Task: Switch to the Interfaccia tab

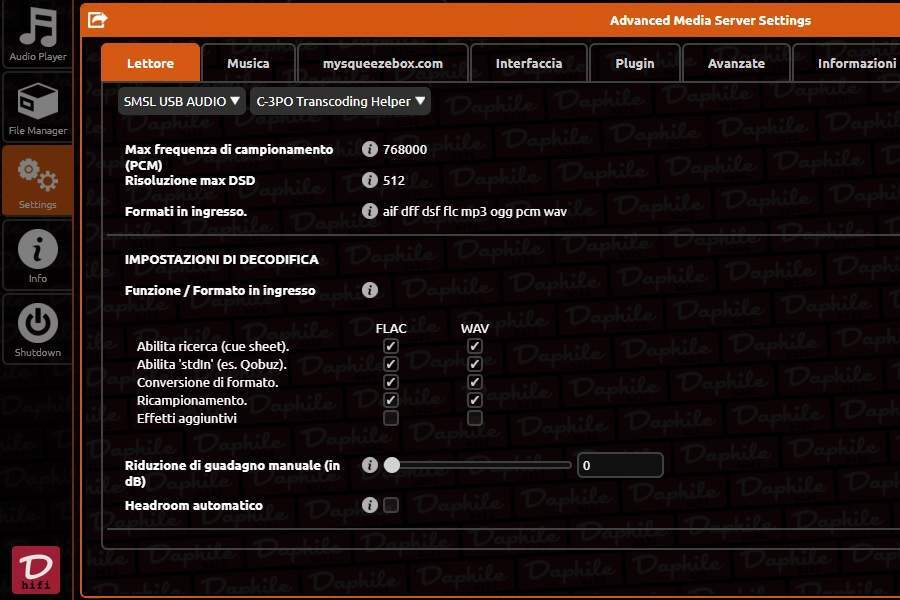Action: (529, 63)
